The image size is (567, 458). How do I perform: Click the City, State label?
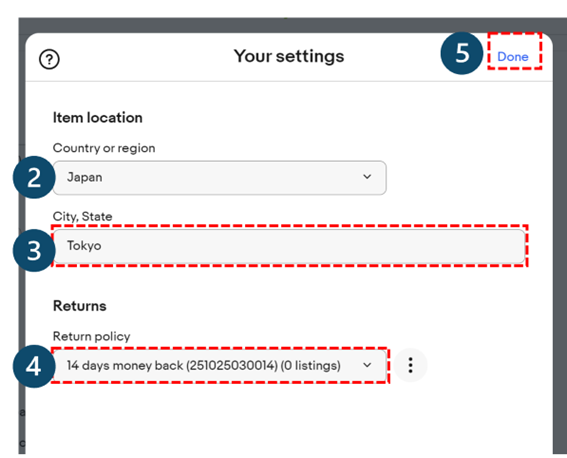[82, 217]
